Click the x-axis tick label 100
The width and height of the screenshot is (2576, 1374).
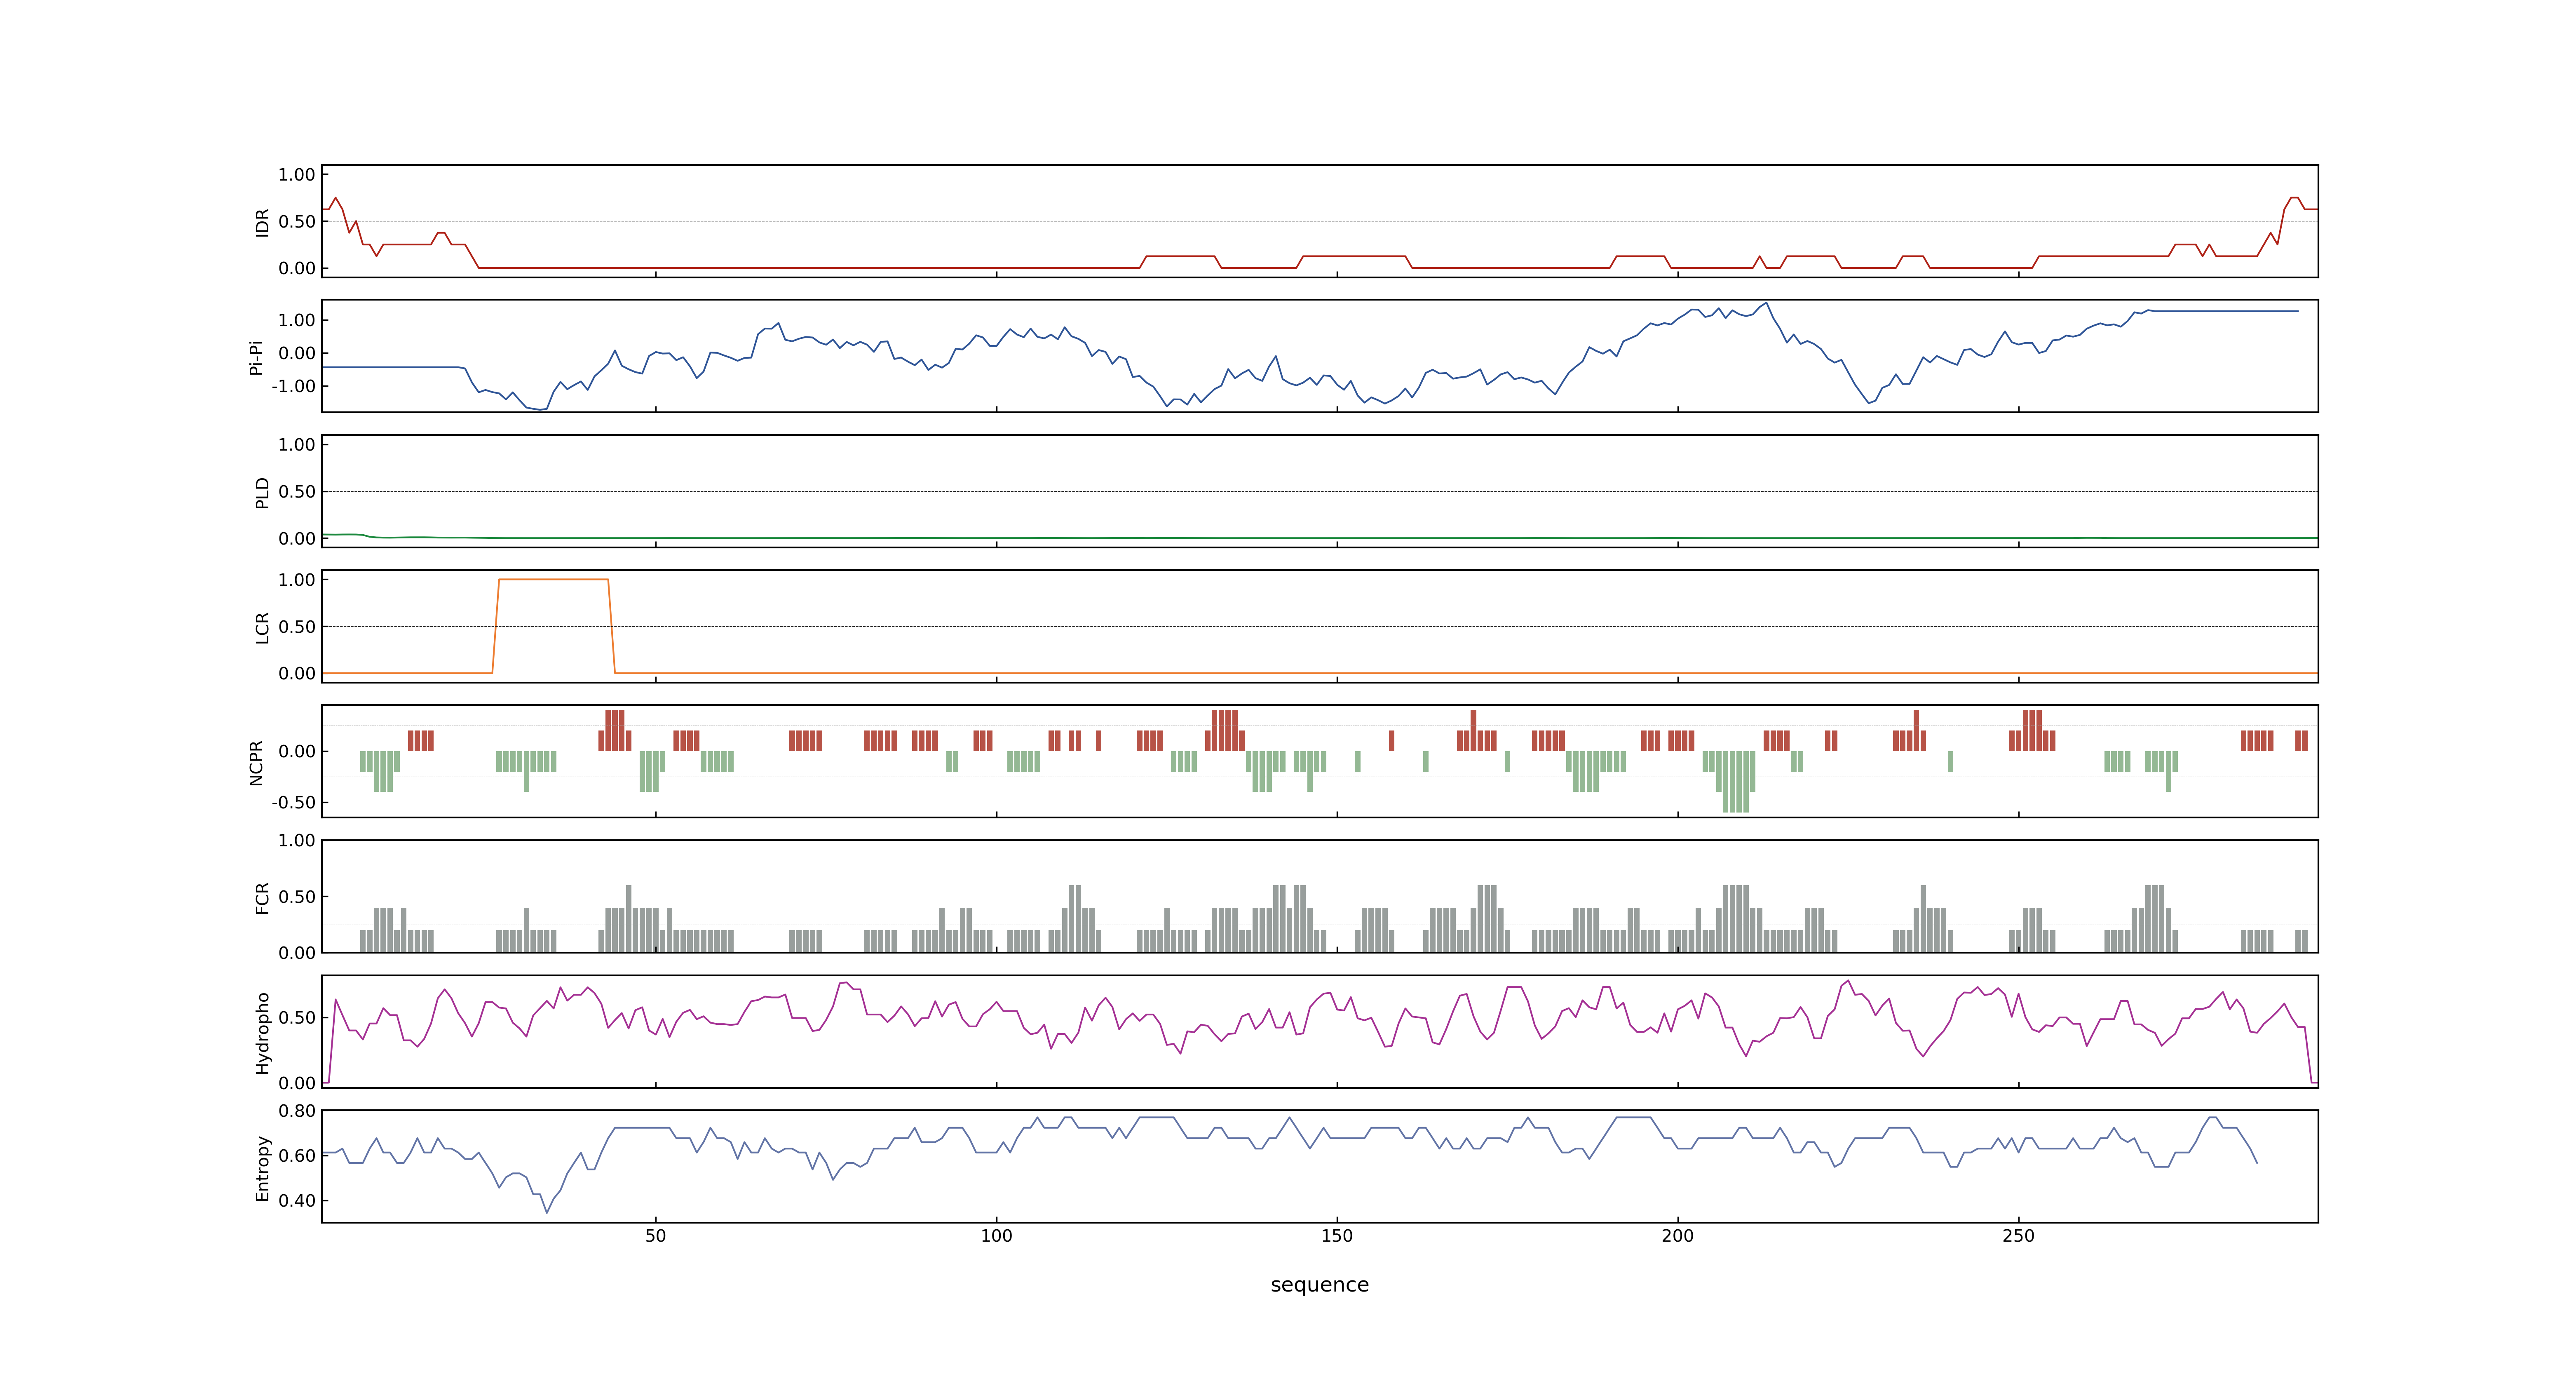[996, 1236]
